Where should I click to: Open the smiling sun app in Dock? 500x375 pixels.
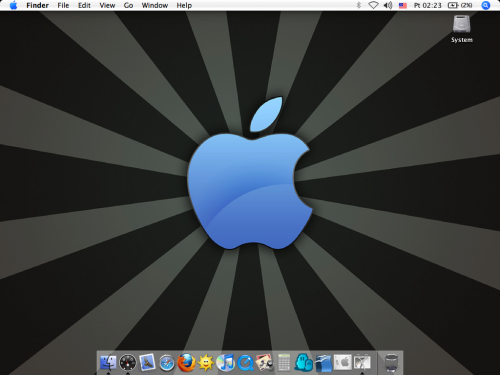(x=206, y=362)
